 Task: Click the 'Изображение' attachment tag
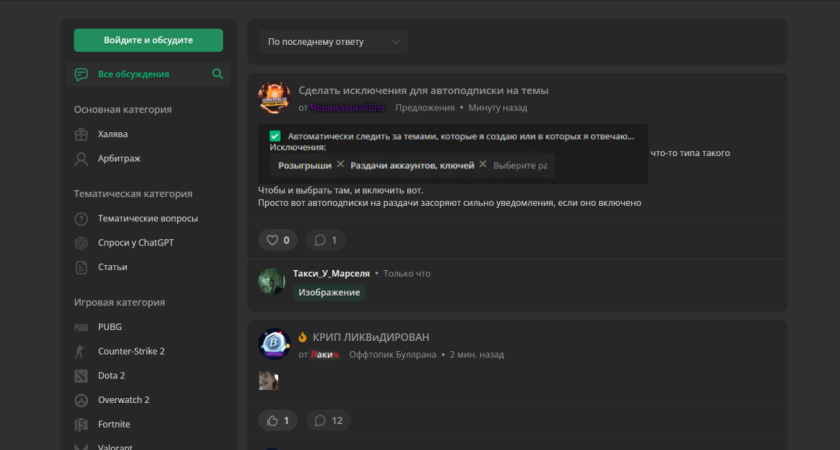(329, 292)
